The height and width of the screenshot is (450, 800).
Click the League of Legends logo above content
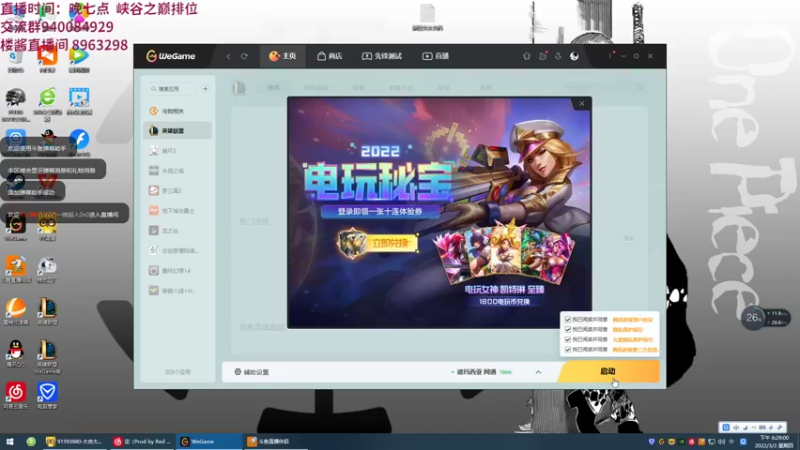239,88
